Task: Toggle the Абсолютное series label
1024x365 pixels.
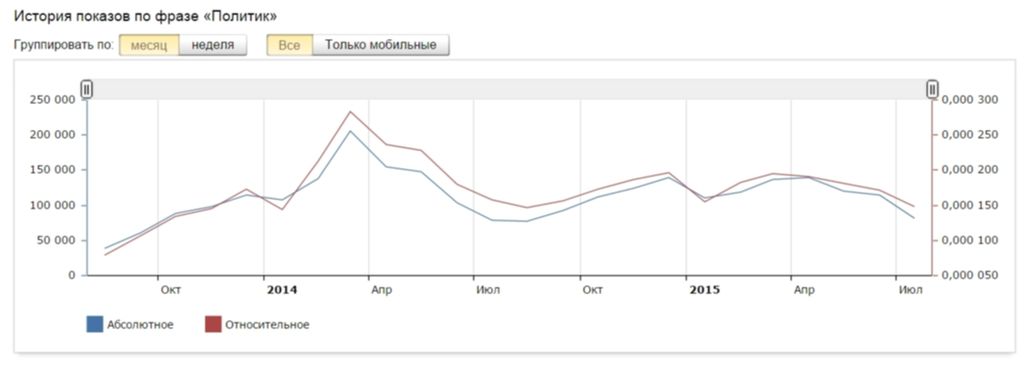Action: click(140, 325)
